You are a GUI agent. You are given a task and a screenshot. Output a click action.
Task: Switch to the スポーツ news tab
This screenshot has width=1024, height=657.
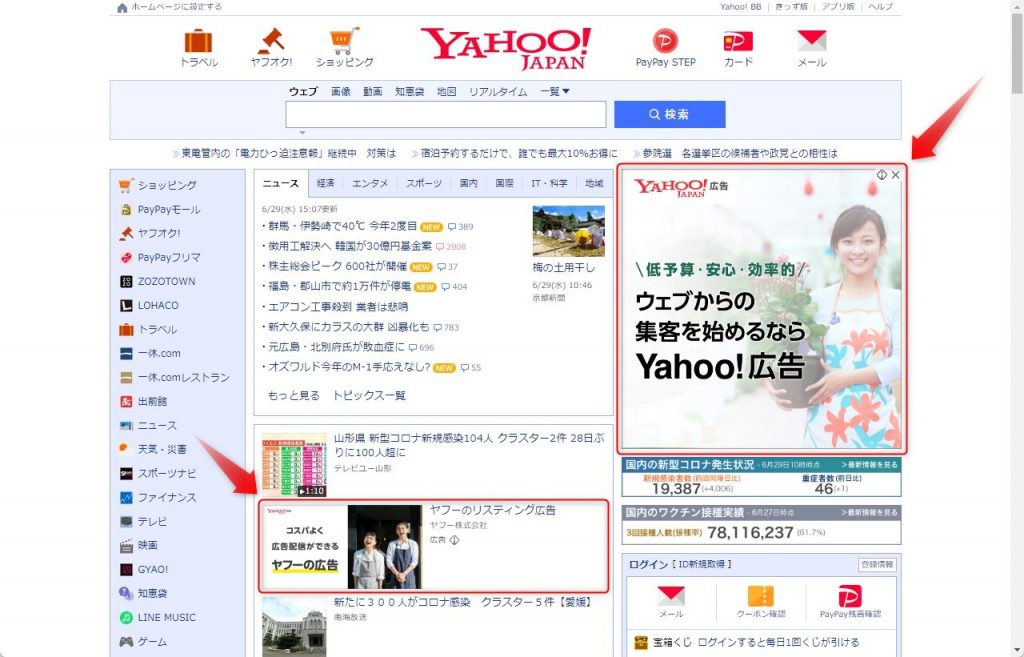[x=423, y=184]
